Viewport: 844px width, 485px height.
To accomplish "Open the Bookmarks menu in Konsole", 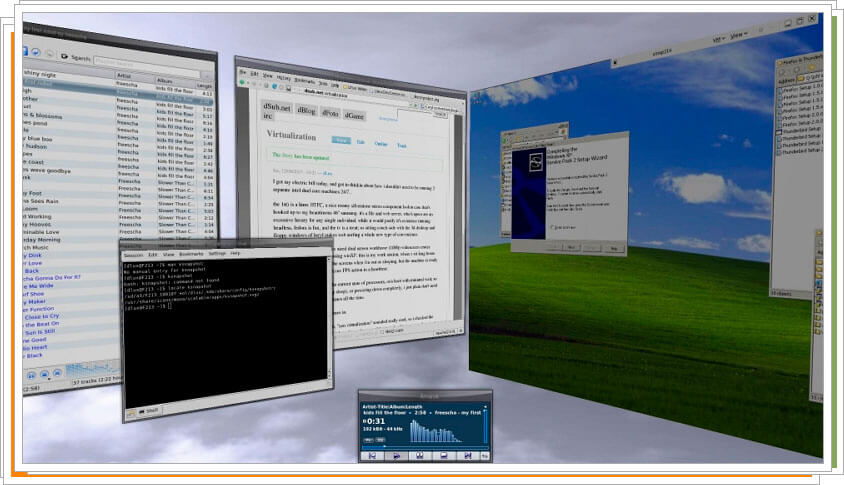I will click(190, 254).
